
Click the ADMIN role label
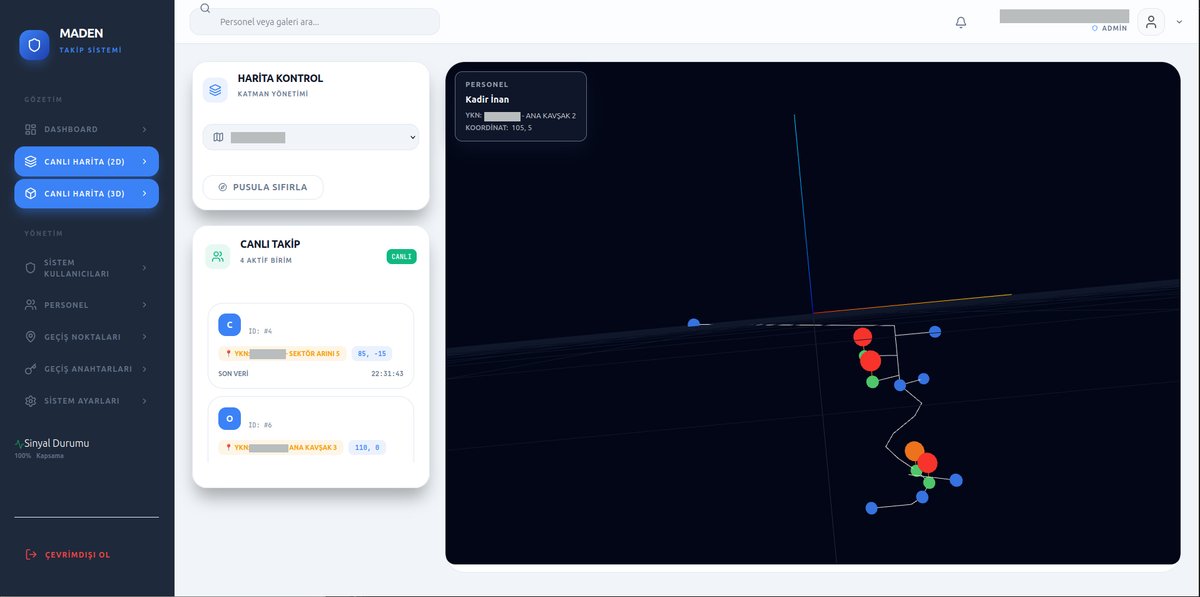coord(1114,28)
